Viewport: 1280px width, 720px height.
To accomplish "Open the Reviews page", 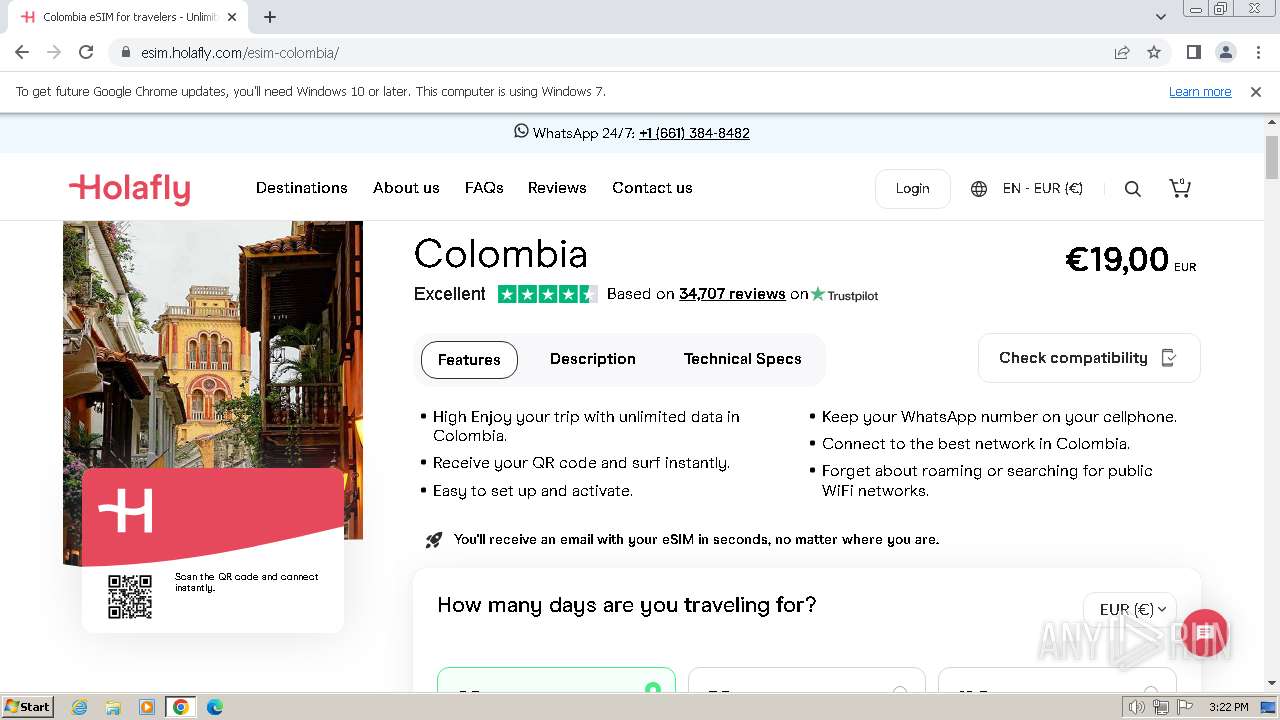I will (557, 188).
